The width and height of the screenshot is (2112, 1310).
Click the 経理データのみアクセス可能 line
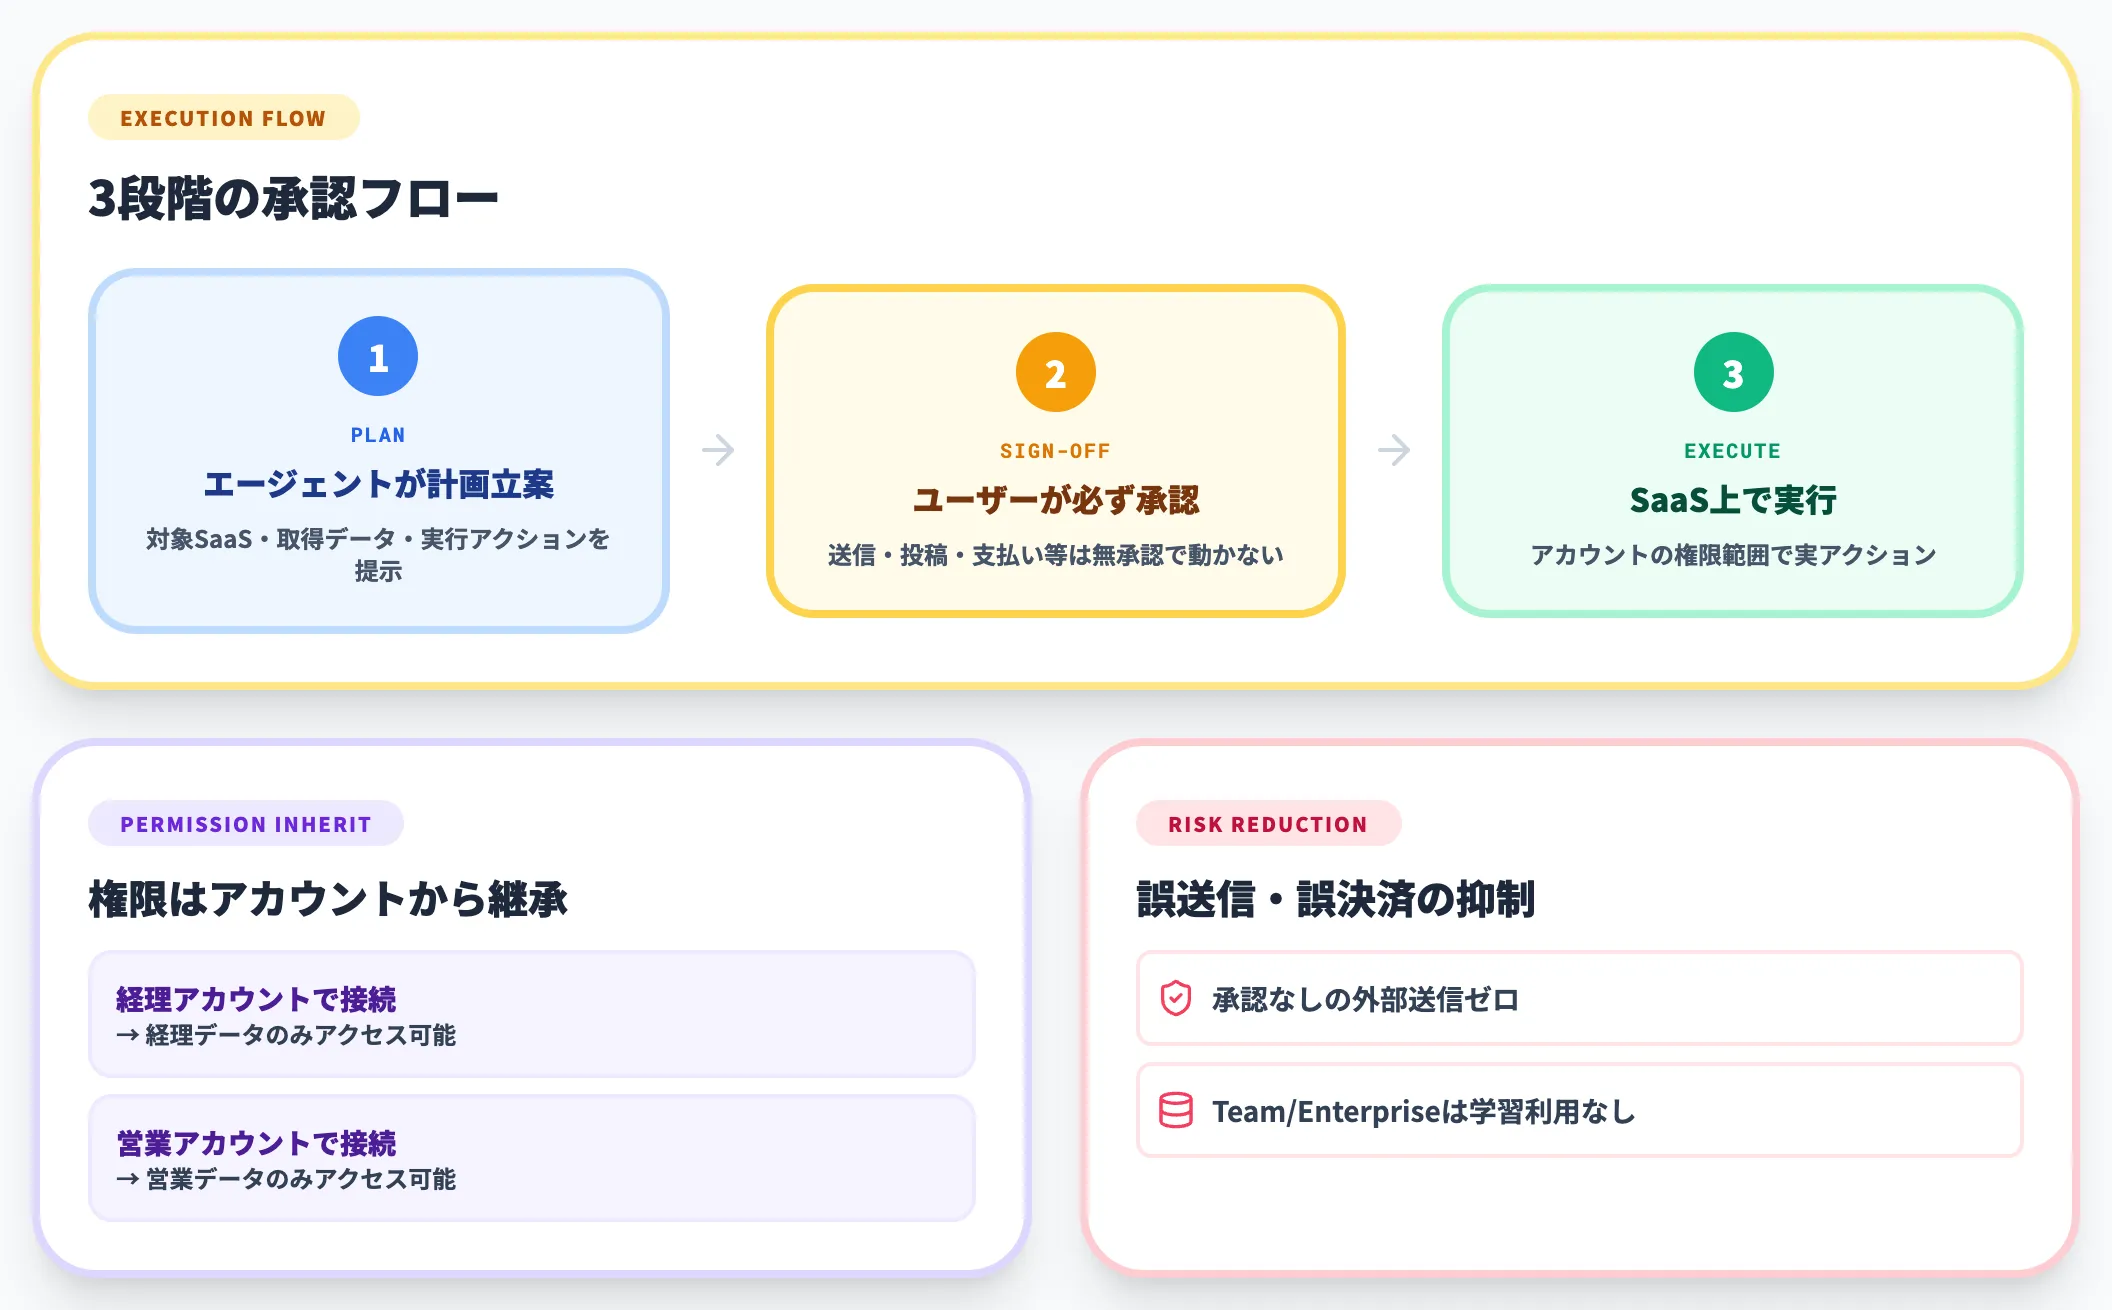pos(286,1035)
